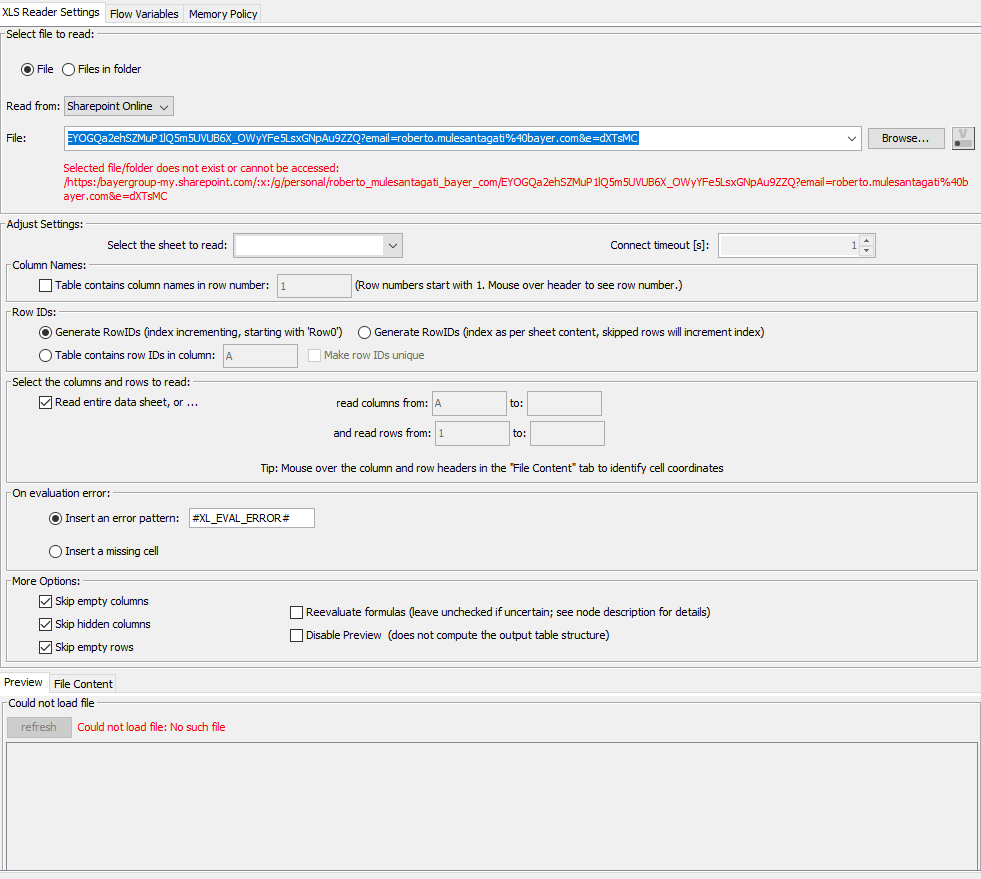The image size is (981, 879).
Task: Decrease connect timeout with down arrow
Action: click(x=867, y=251)
